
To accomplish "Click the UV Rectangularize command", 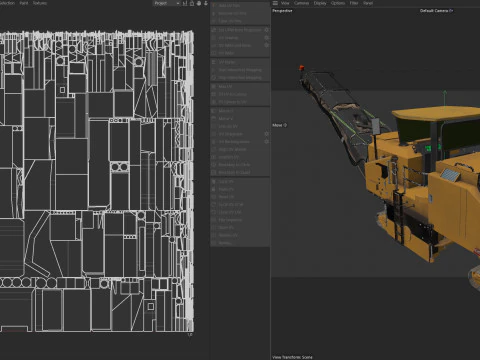I will pyautogui.click(x=237, y=142).
